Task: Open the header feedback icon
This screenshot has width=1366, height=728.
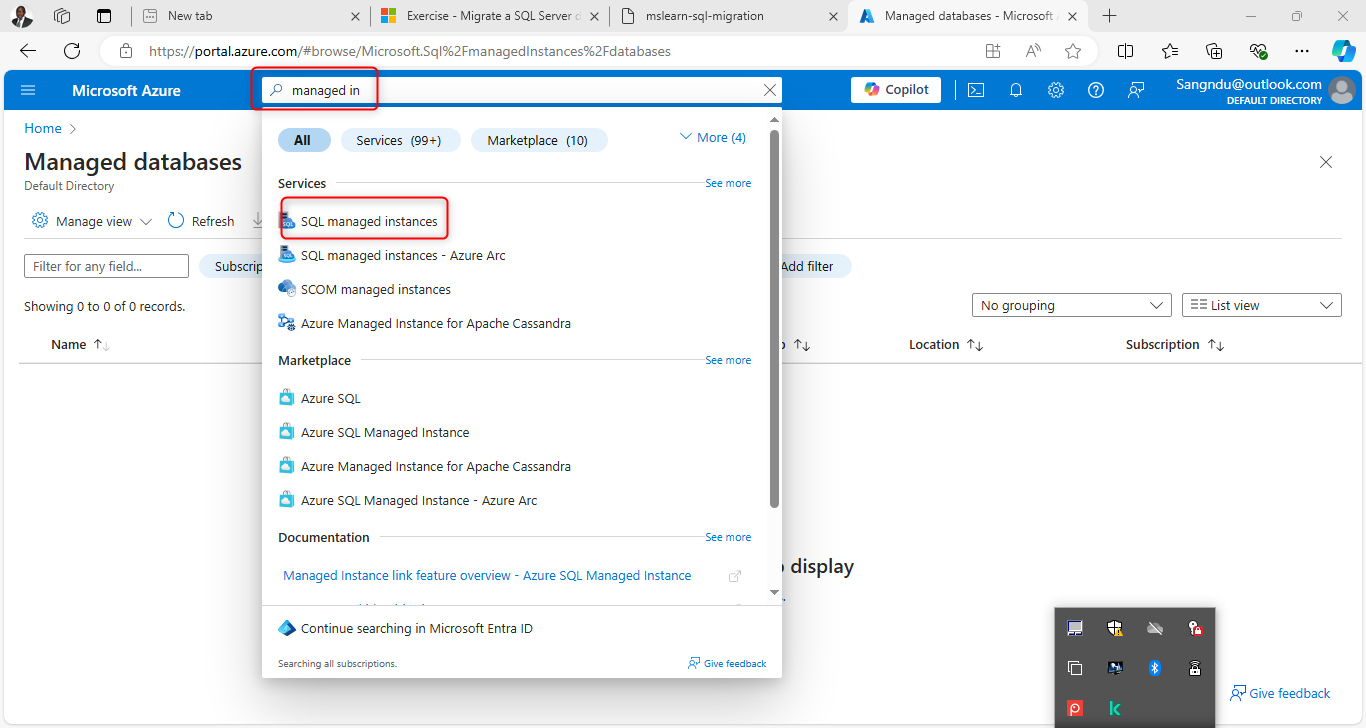Action: 1136,90
